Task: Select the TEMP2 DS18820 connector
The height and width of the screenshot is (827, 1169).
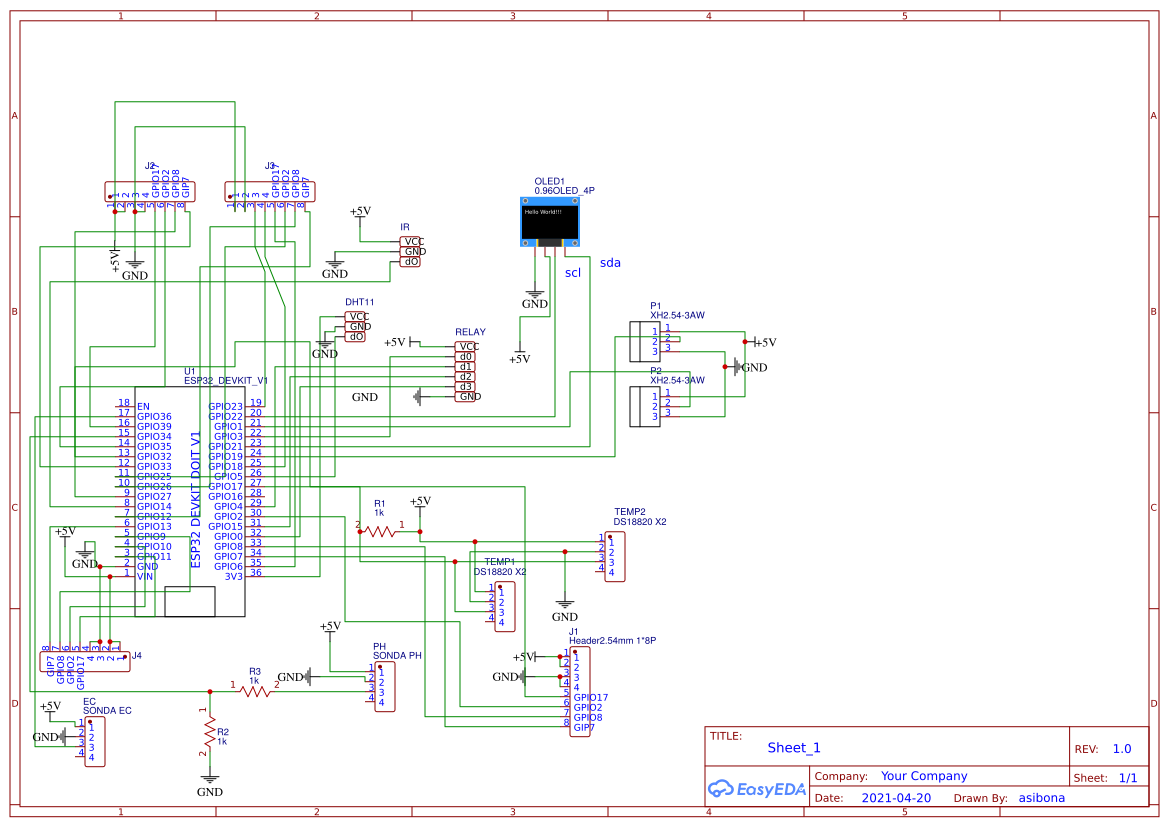Action: (x=614, y=556)
